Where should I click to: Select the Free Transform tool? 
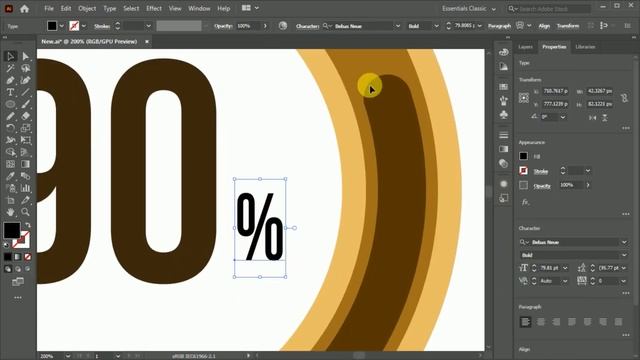coord(25,140)
